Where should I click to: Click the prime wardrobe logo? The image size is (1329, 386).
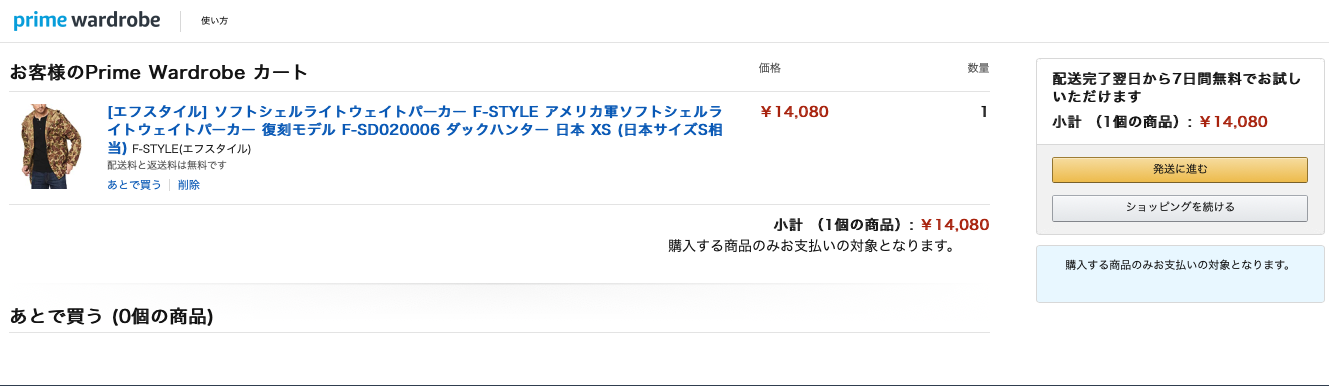[87, 21]
